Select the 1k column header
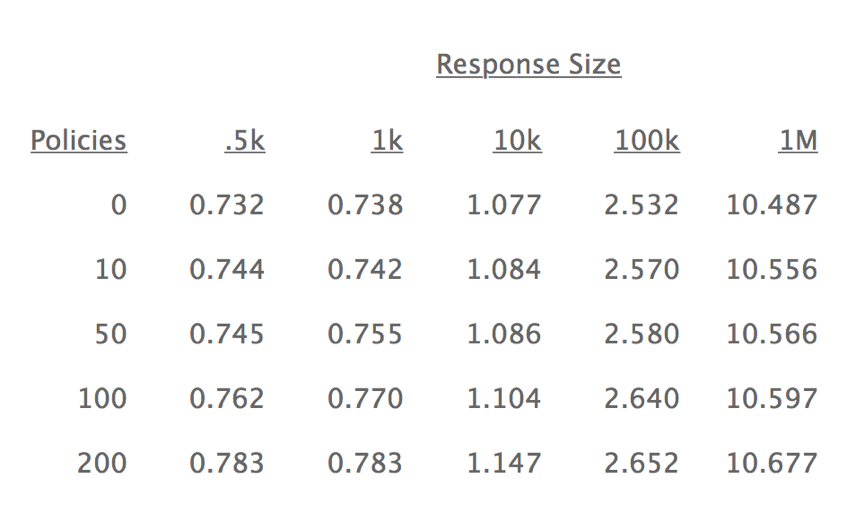This screenshot has width=865, height=513. [x=386, y=142]
